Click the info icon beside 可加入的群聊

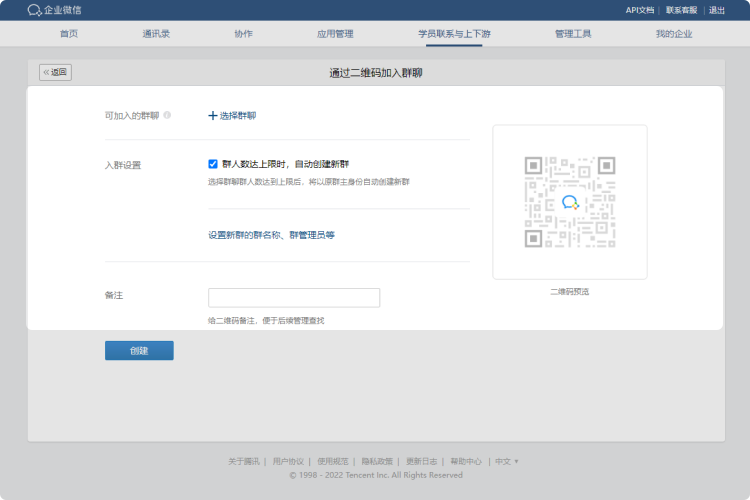coord(167,115)
